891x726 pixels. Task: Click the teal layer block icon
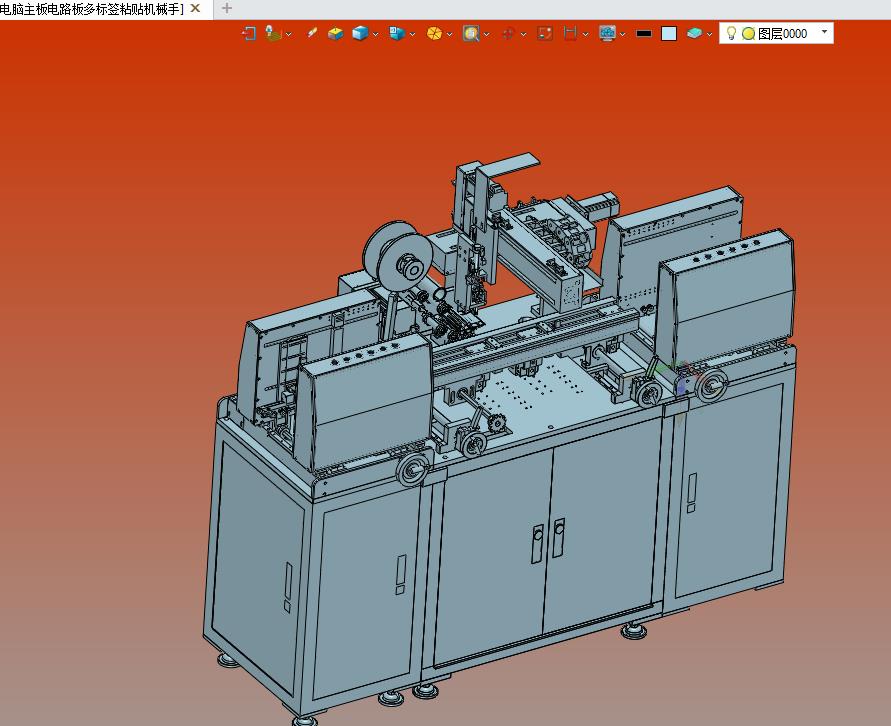coord(694,34)
